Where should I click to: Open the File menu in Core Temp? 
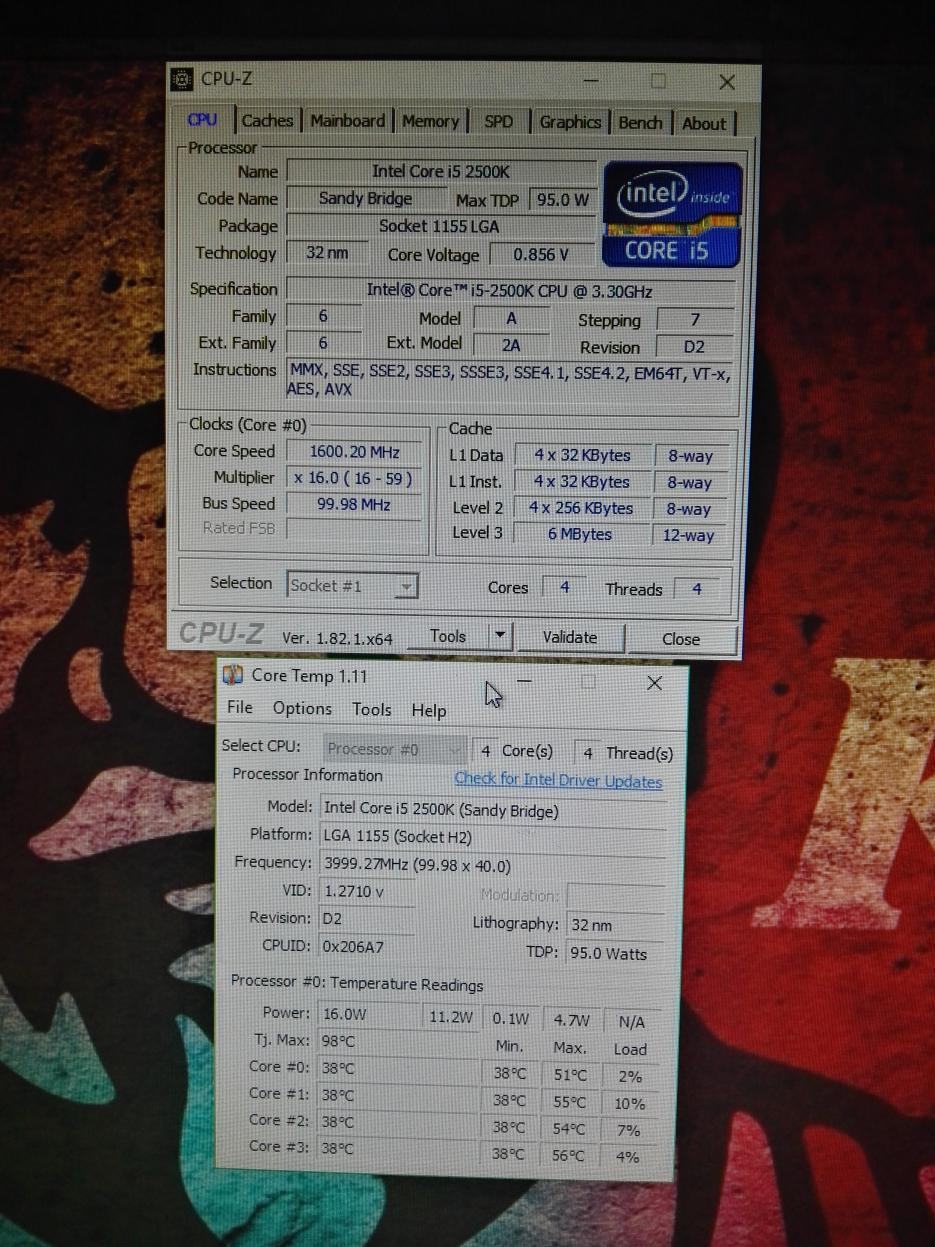pyautogui.click(x=240, y=707)
